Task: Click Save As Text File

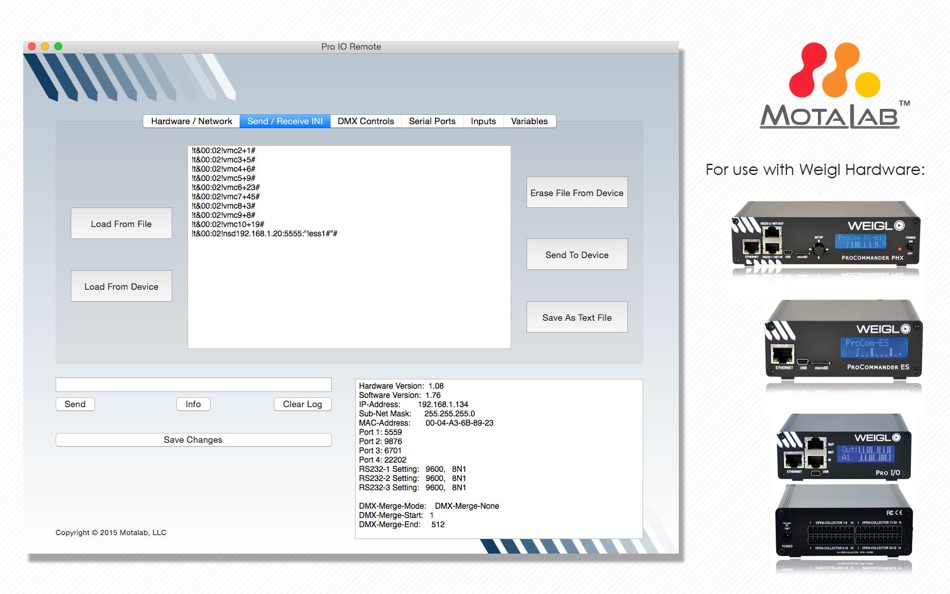Action: pos(577,317)
